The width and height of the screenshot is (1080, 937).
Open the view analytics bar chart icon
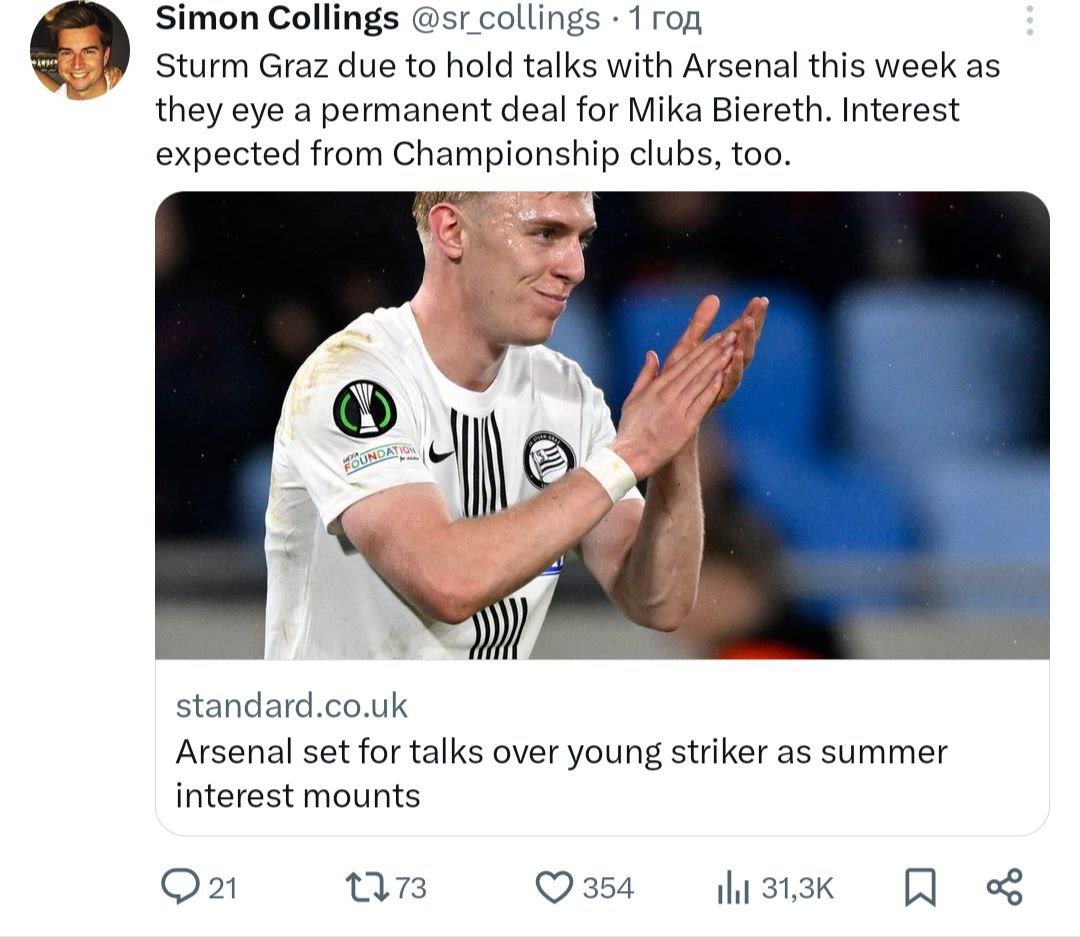732,887
